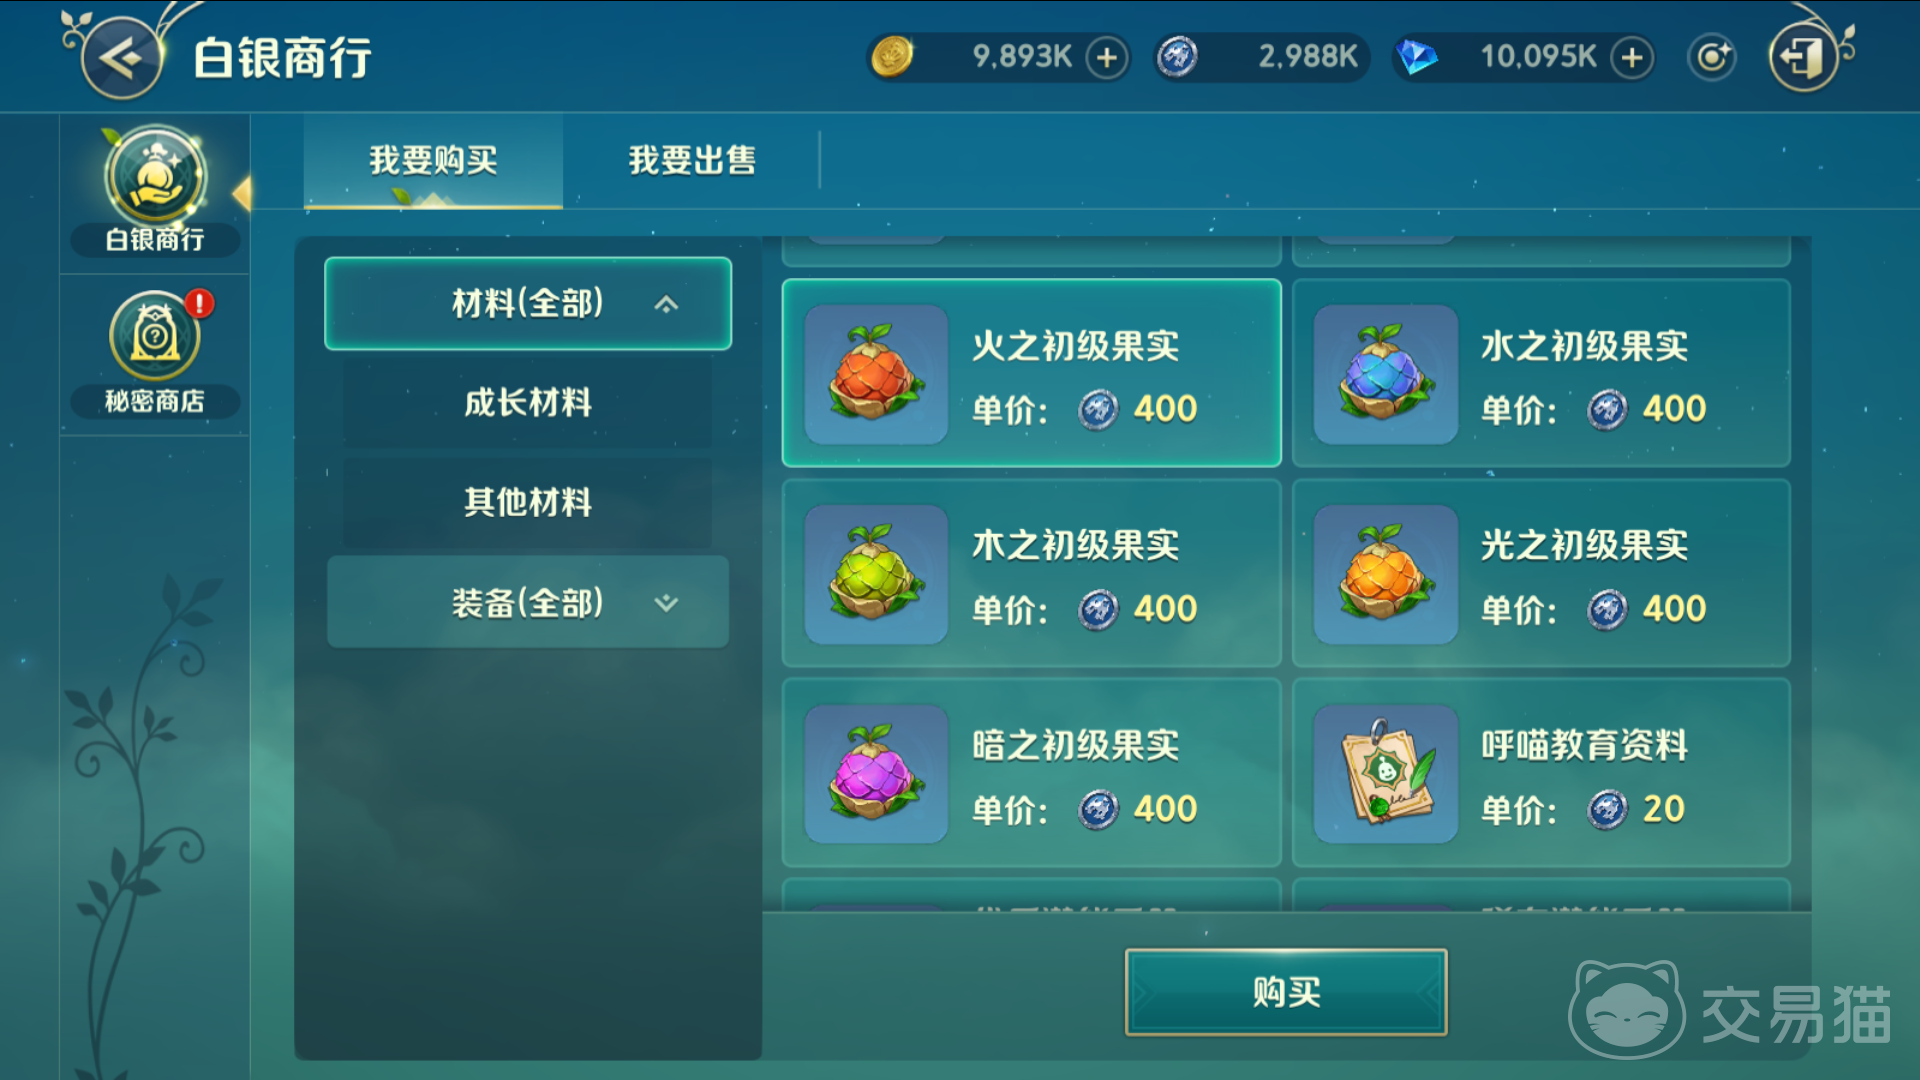Screen dimensions: 1920x1080
Task: Select the 水之初级果实 item
Action: pyautogui.click(x=1541, y=373)
